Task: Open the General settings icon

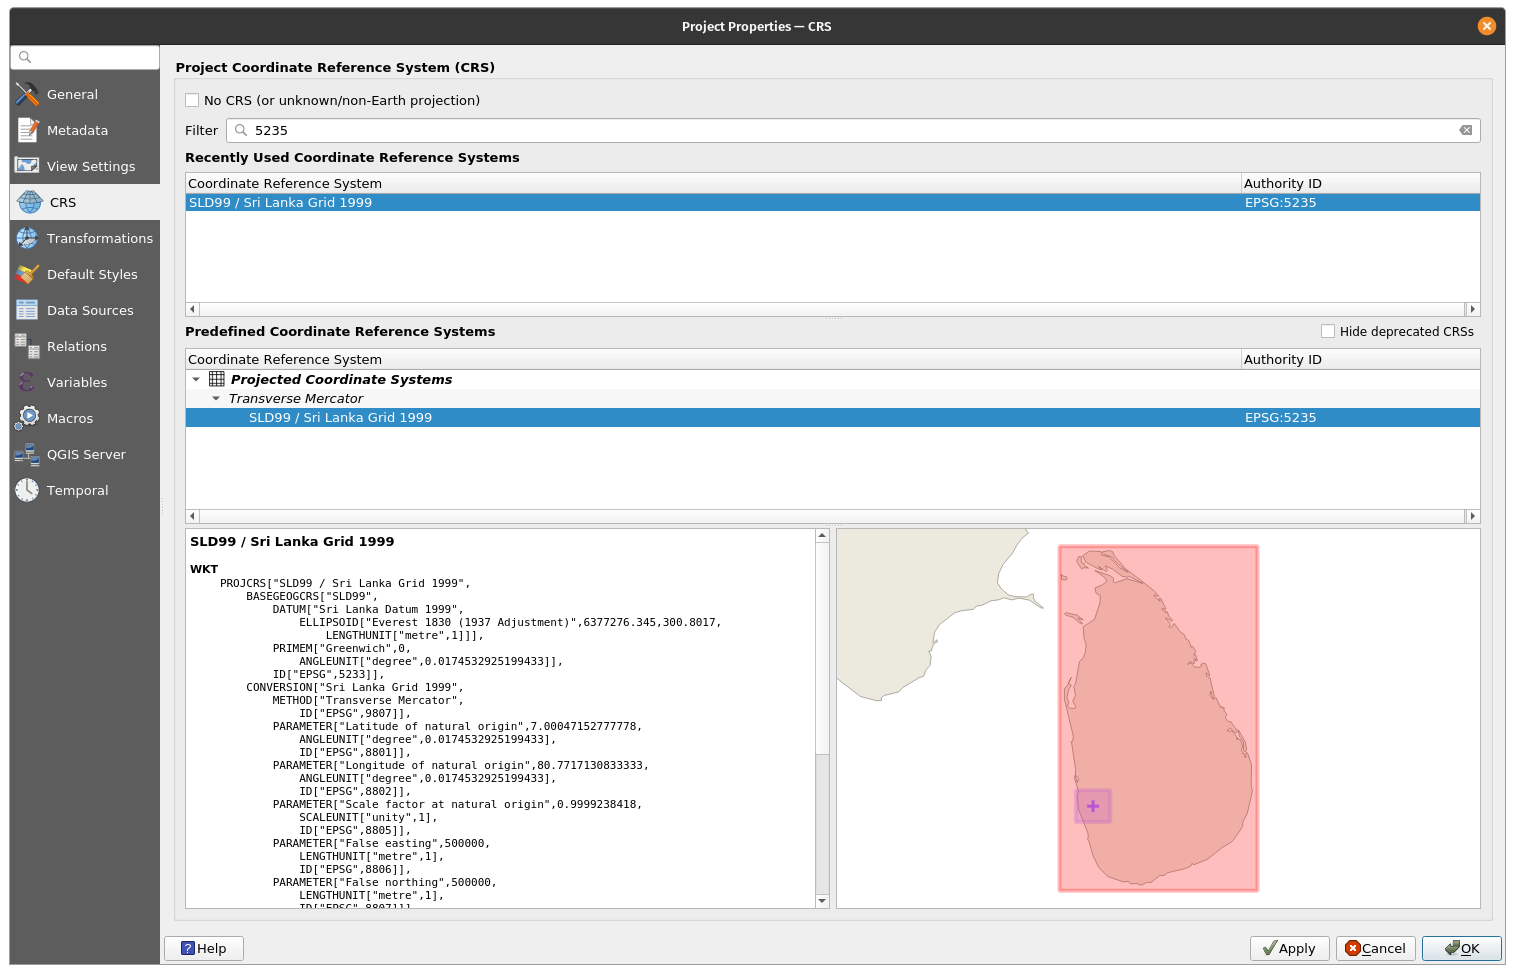Action: click(x=27, y=94)
